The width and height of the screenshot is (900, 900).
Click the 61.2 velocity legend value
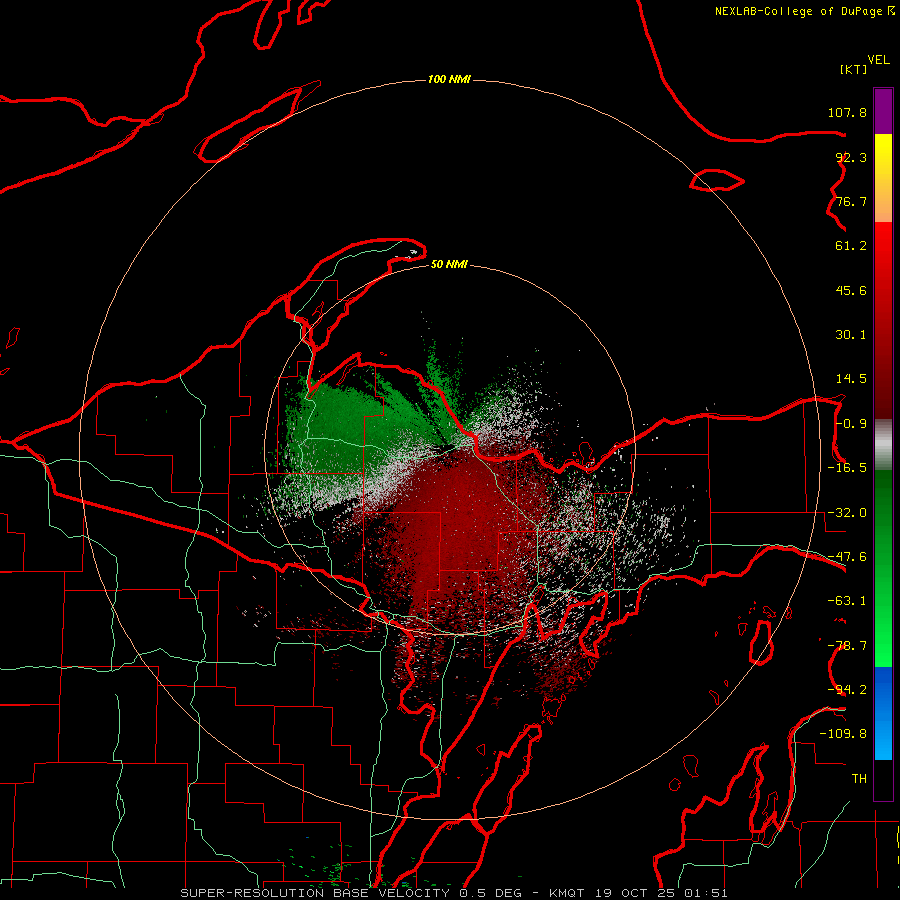[x=851, y=246]
